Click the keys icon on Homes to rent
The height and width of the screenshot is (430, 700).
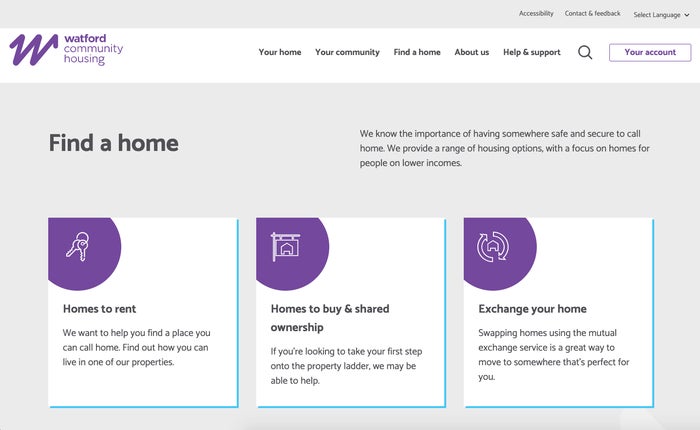click(78, 246)
